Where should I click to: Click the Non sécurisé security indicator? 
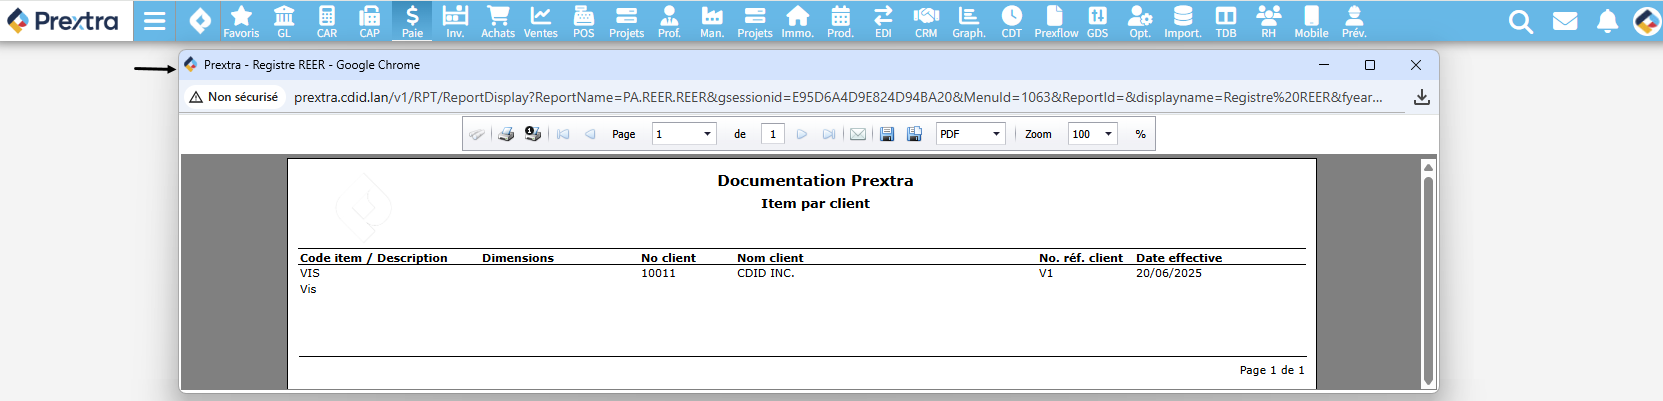point(234,97)
